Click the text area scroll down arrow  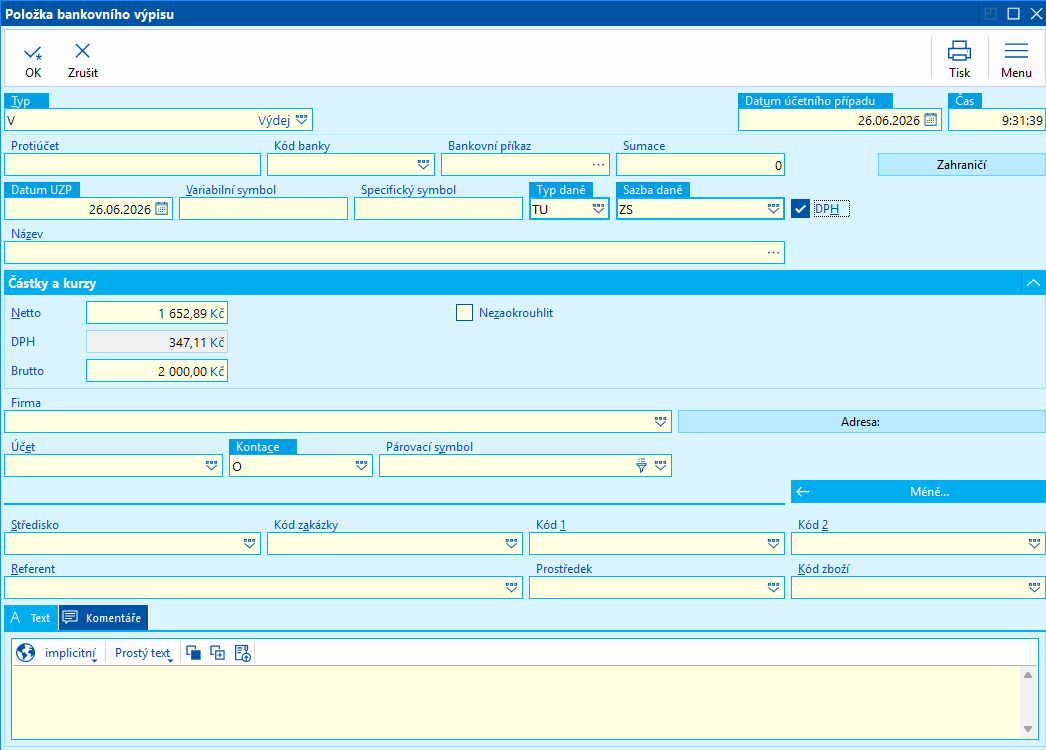click(1028, 729)
